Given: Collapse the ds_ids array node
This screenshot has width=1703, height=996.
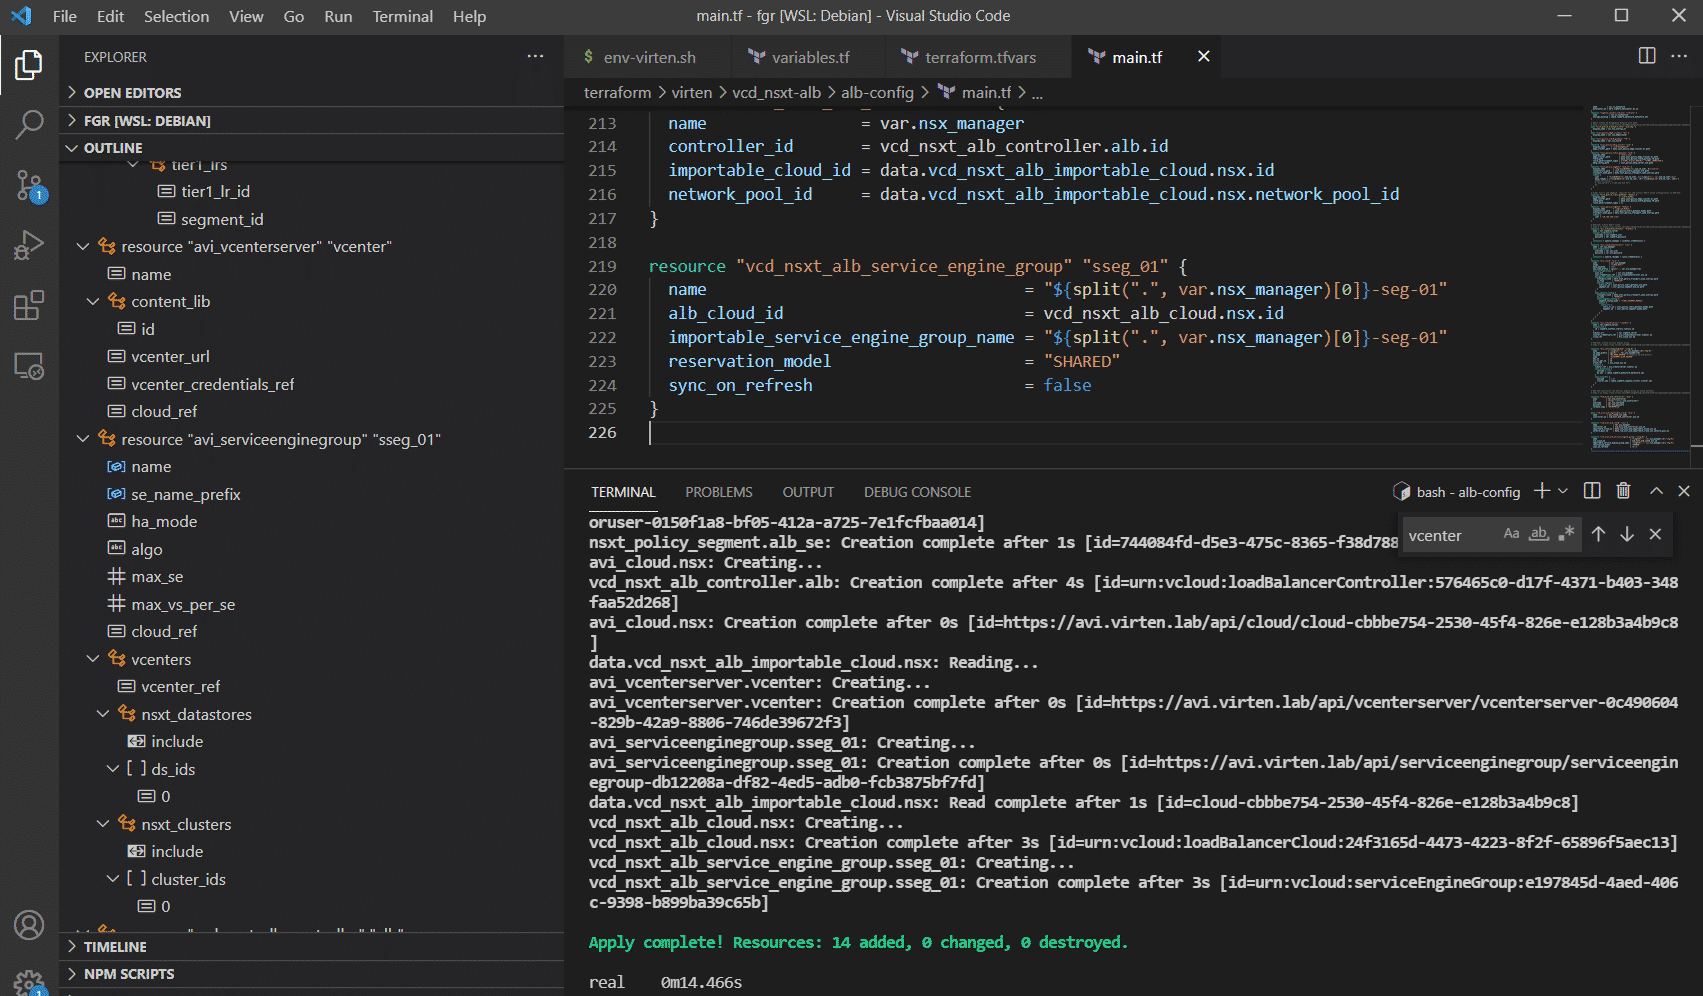Looking at the screenshot, I should point(113,769).
